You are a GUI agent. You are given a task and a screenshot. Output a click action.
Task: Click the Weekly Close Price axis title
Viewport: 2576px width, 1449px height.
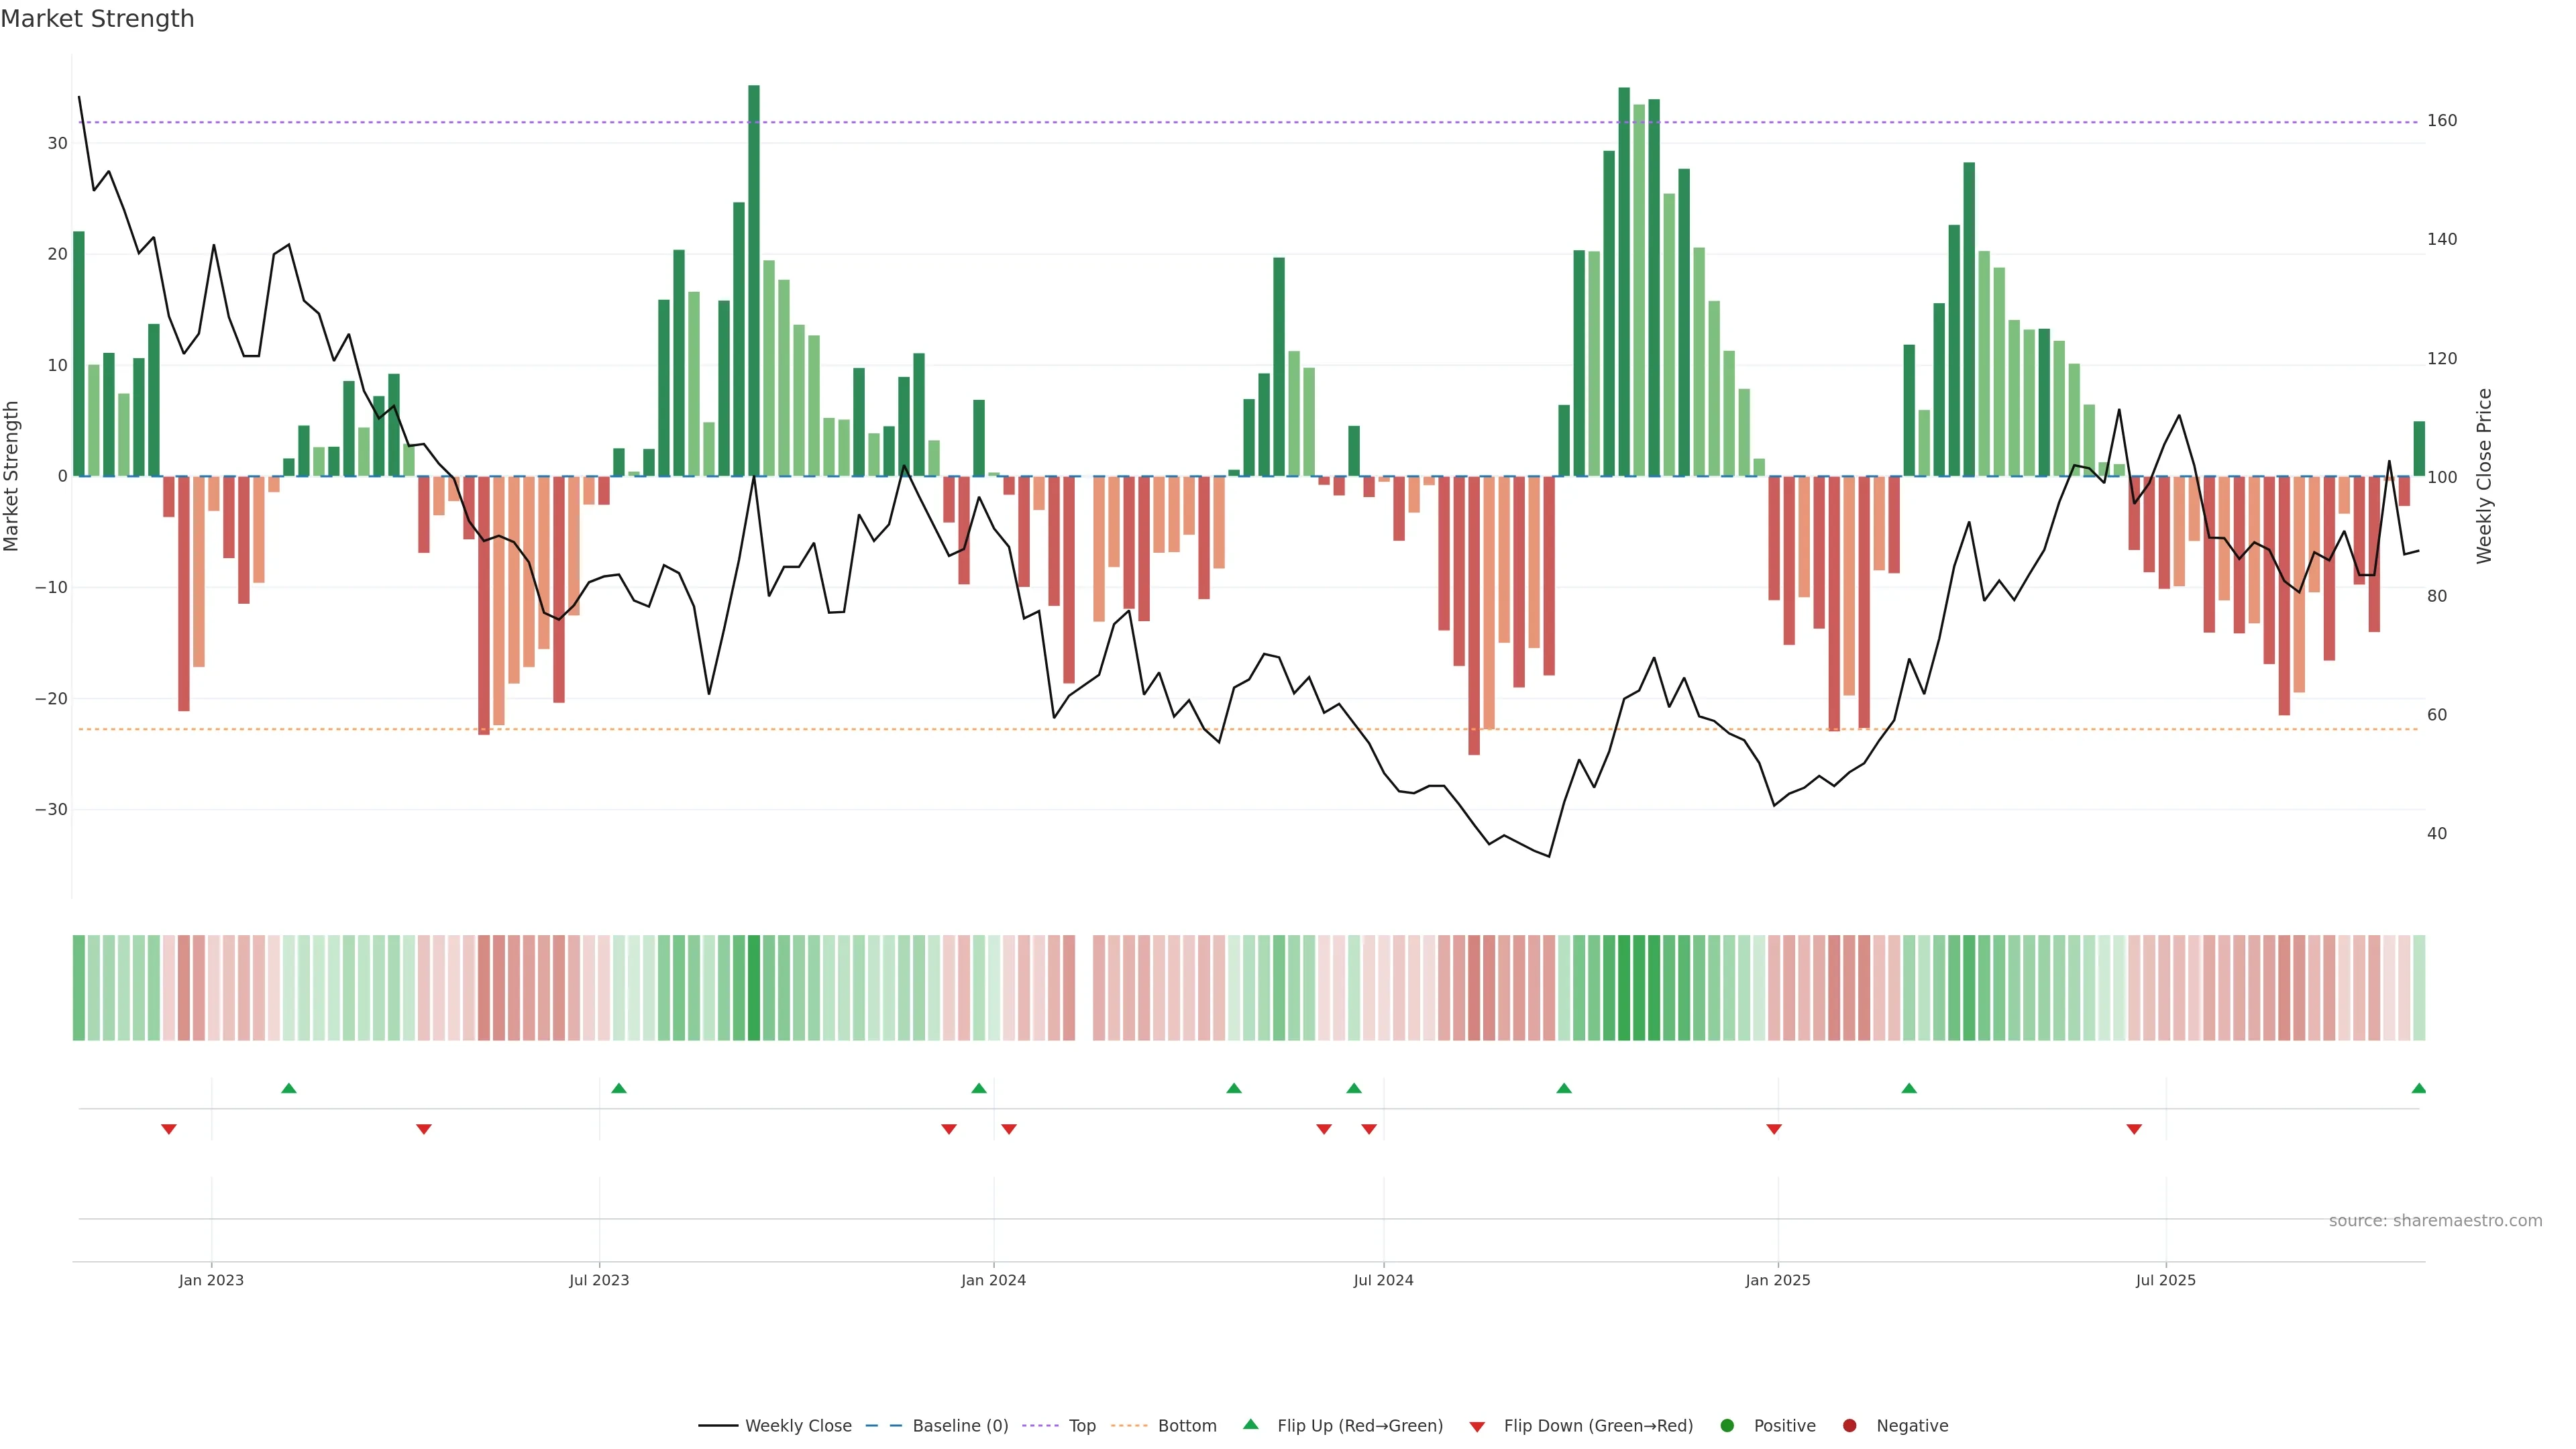coord(2484,476)
